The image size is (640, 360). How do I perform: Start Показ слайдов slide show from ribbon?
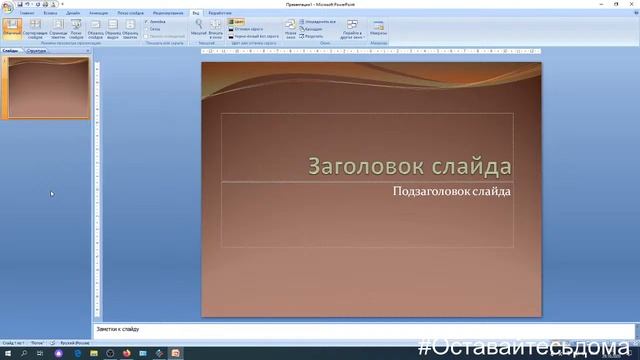click(x=76, y=29)
